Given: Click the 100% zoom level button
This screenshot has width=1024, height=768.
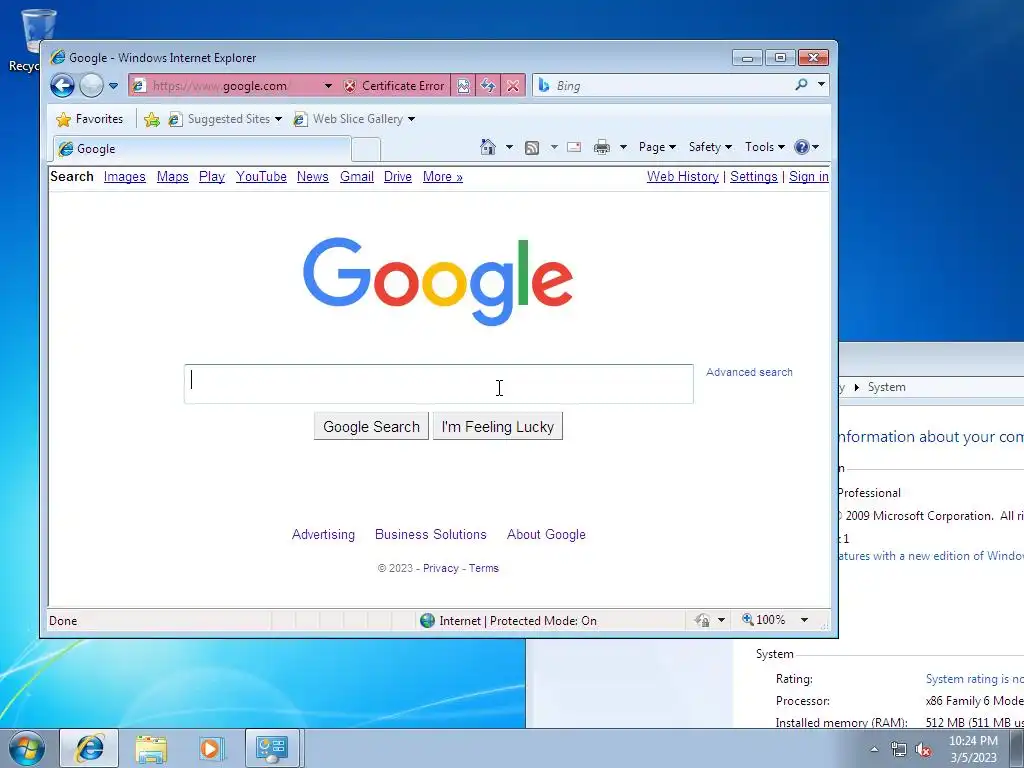Looking at the screenshot, I should tap(763, 619).
